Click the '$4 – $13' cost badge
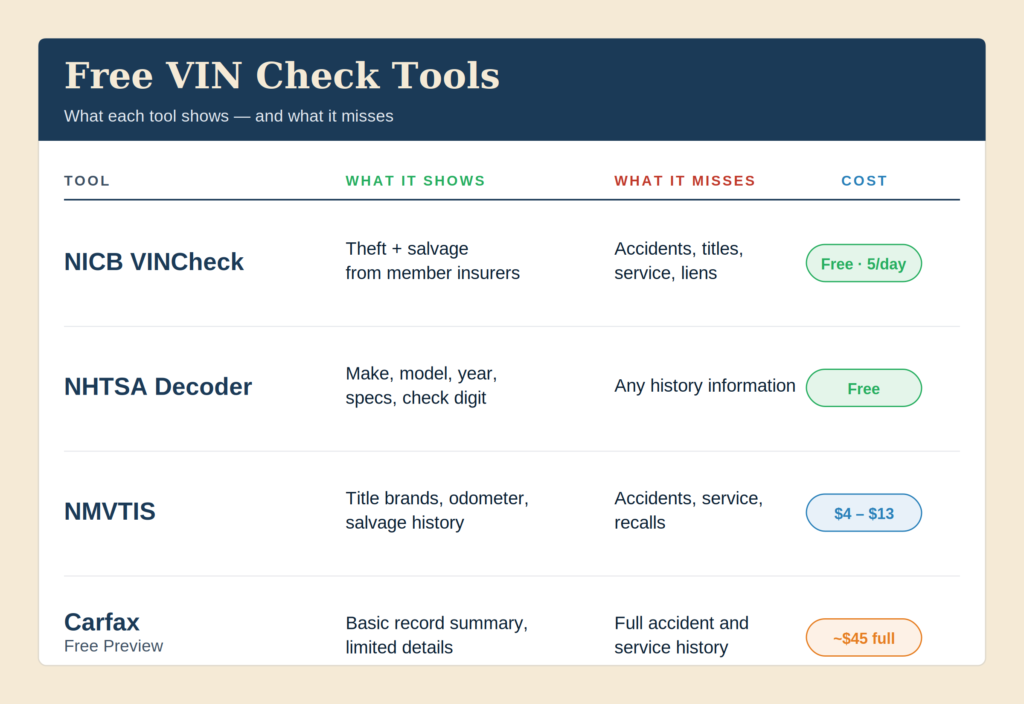1024x704 pixels. [863, 513]
